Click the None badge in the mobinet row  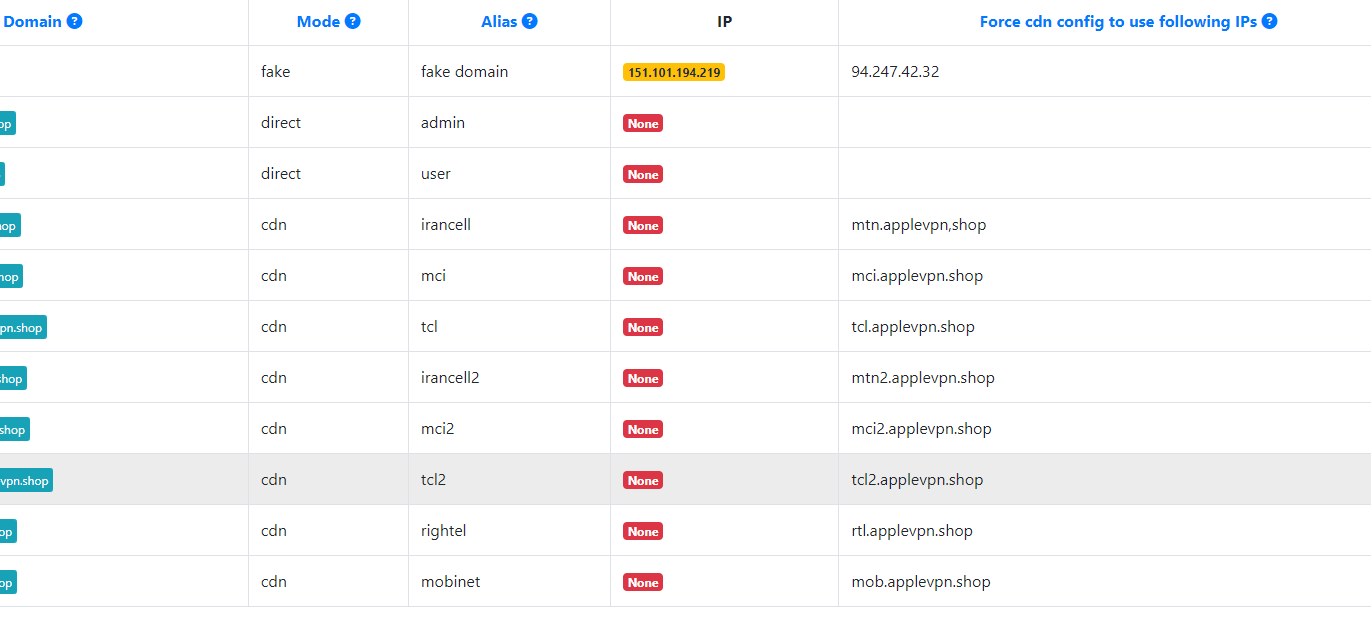coord(643,582)
